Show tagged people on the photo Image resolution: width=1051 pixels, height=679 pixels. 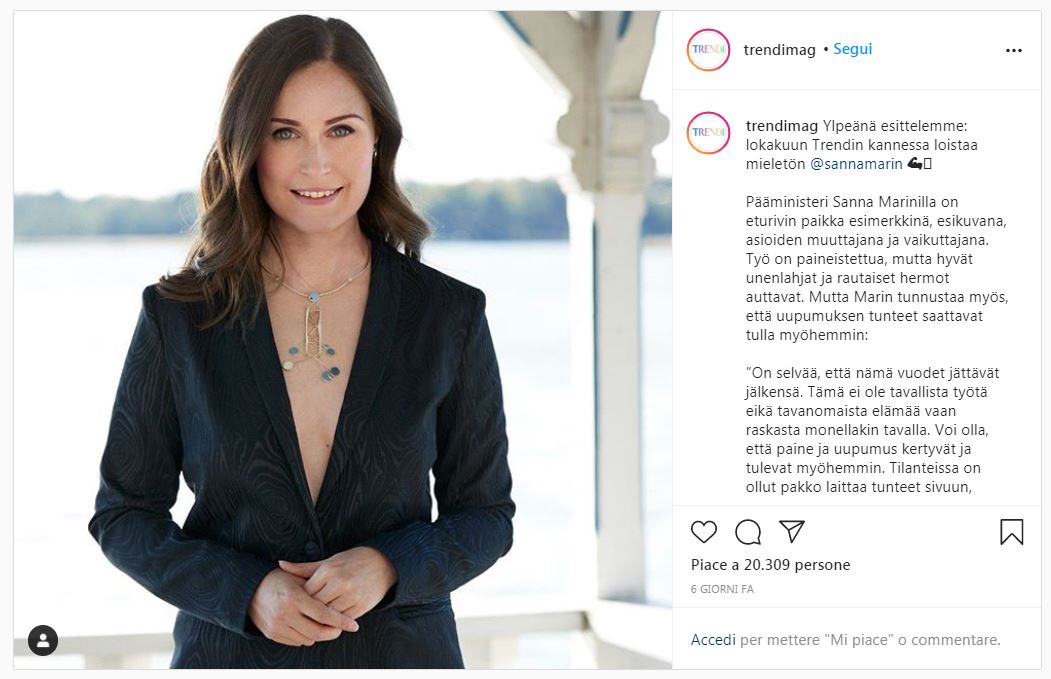pos(42,640)
